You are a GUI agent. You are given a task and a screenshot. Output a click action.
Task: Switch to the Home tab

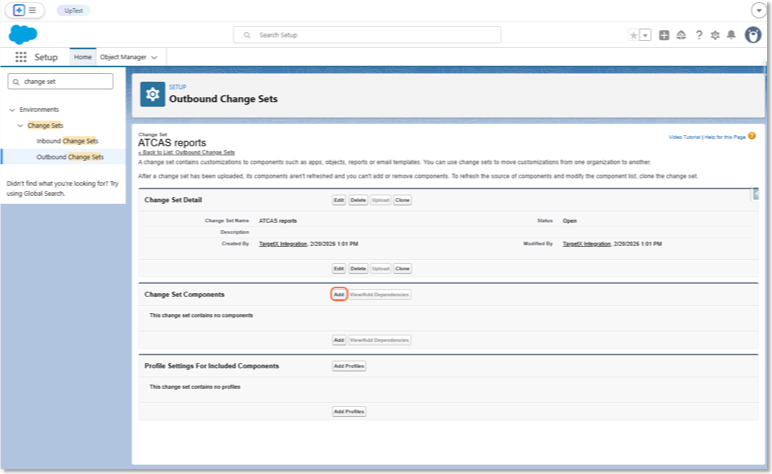[83, 57]
